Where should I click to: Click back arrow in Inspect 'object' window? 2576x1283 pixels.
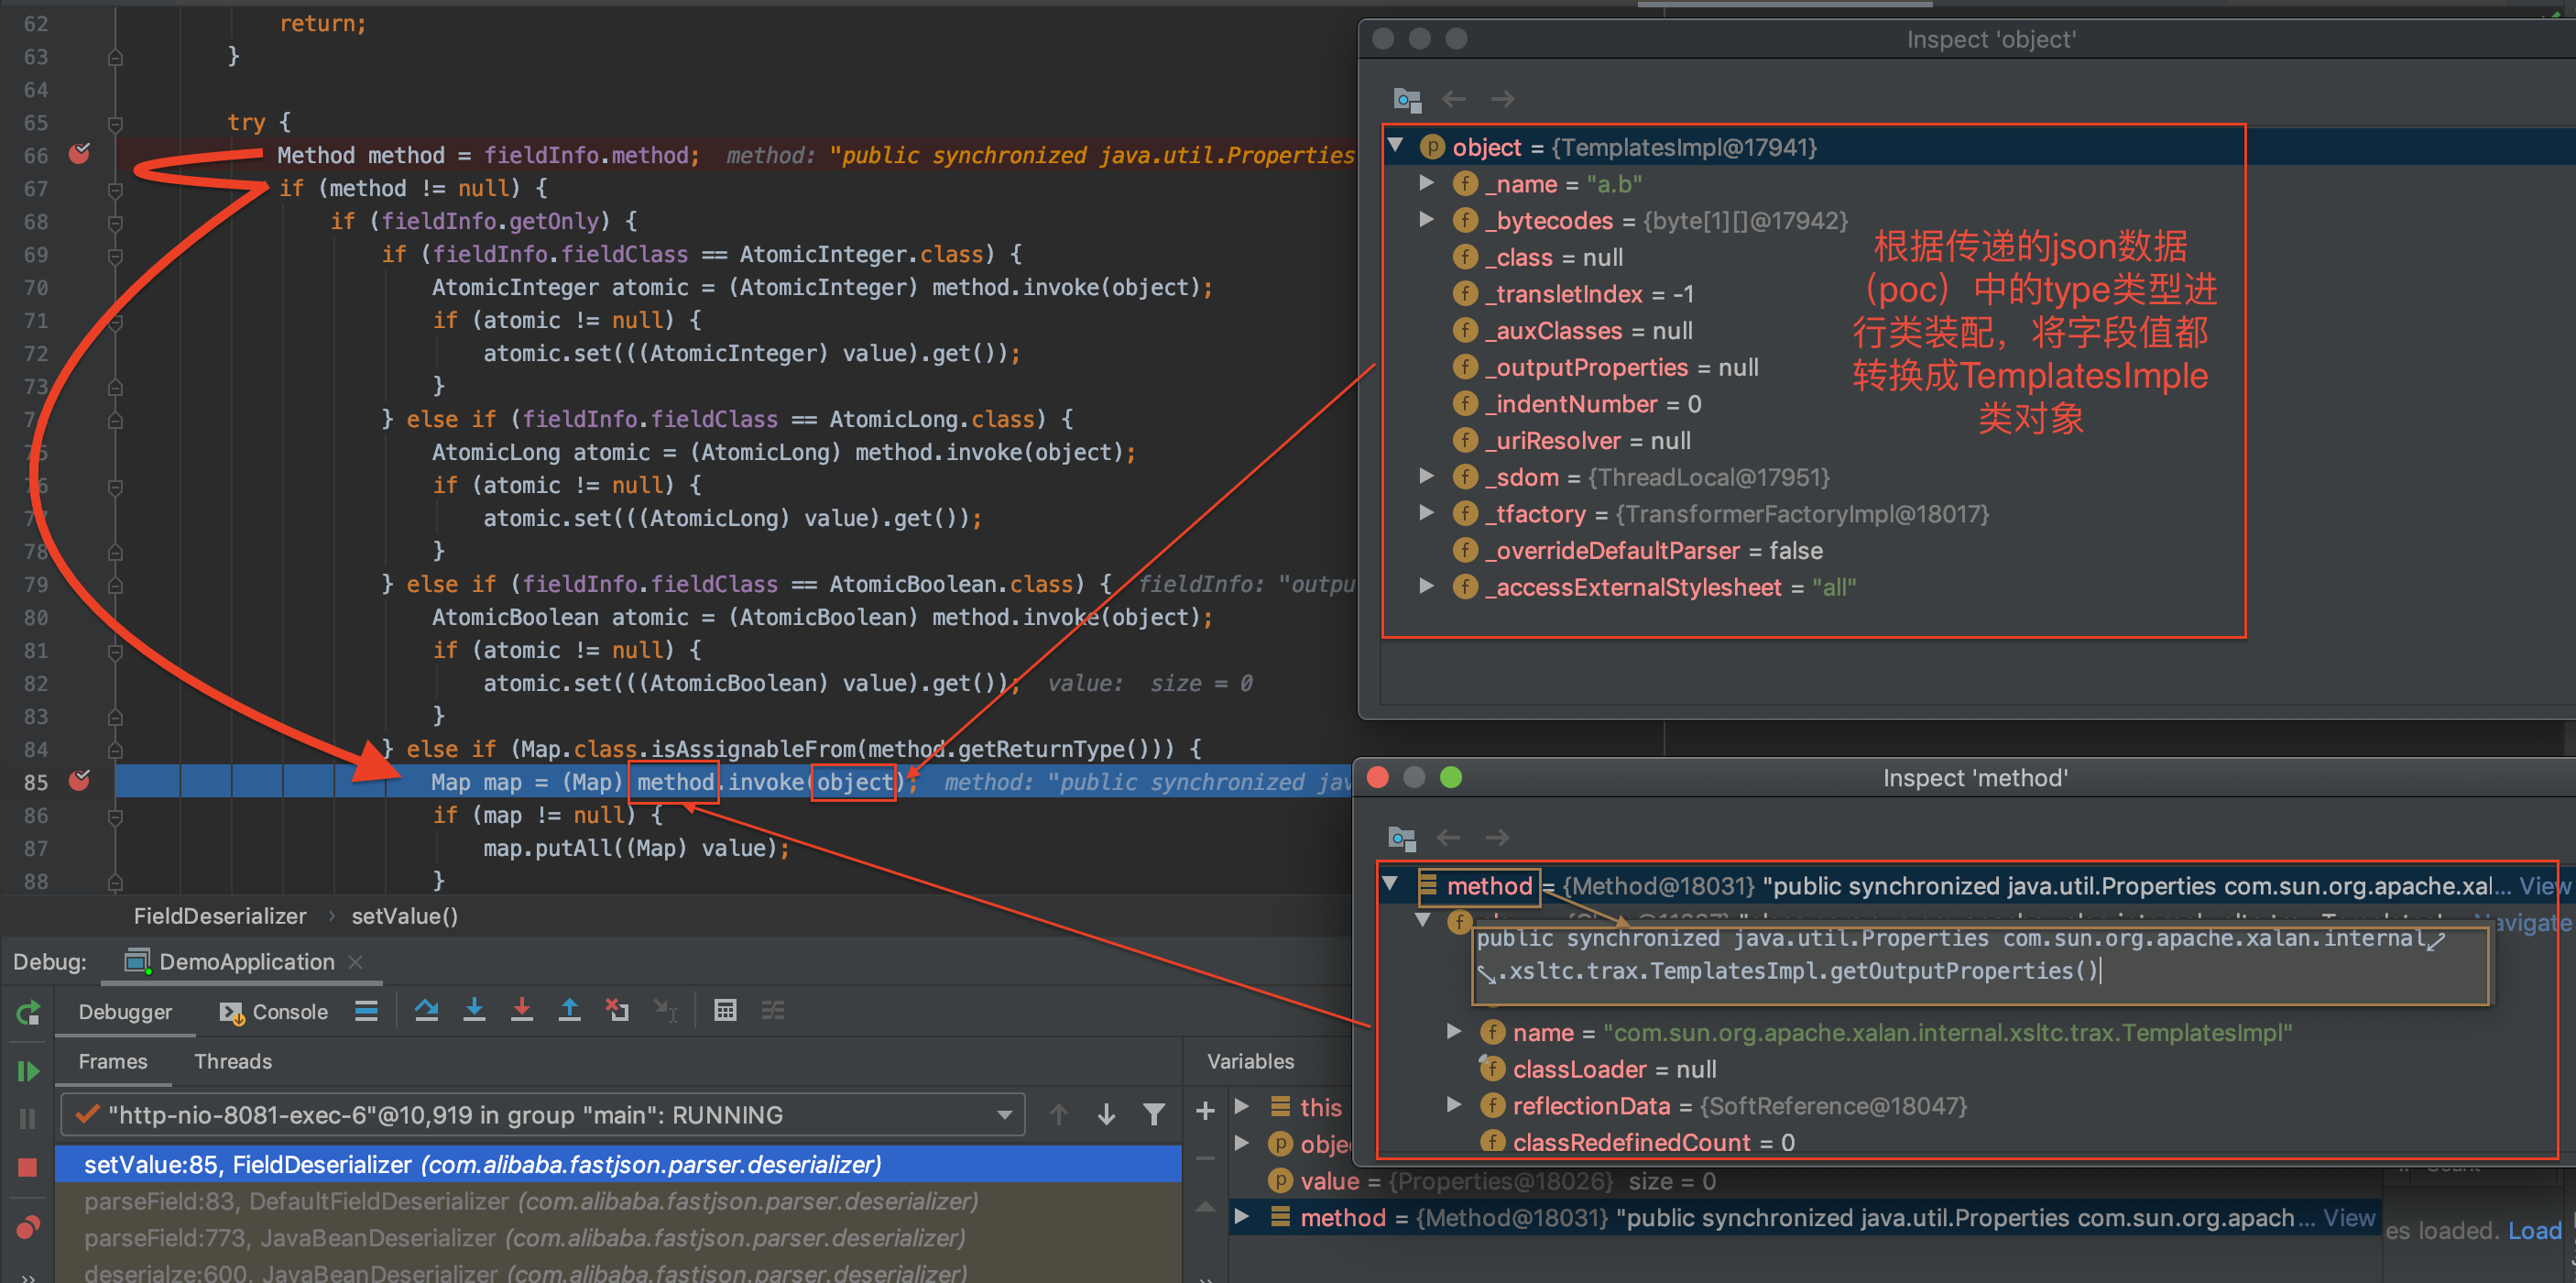[1455, 99]
